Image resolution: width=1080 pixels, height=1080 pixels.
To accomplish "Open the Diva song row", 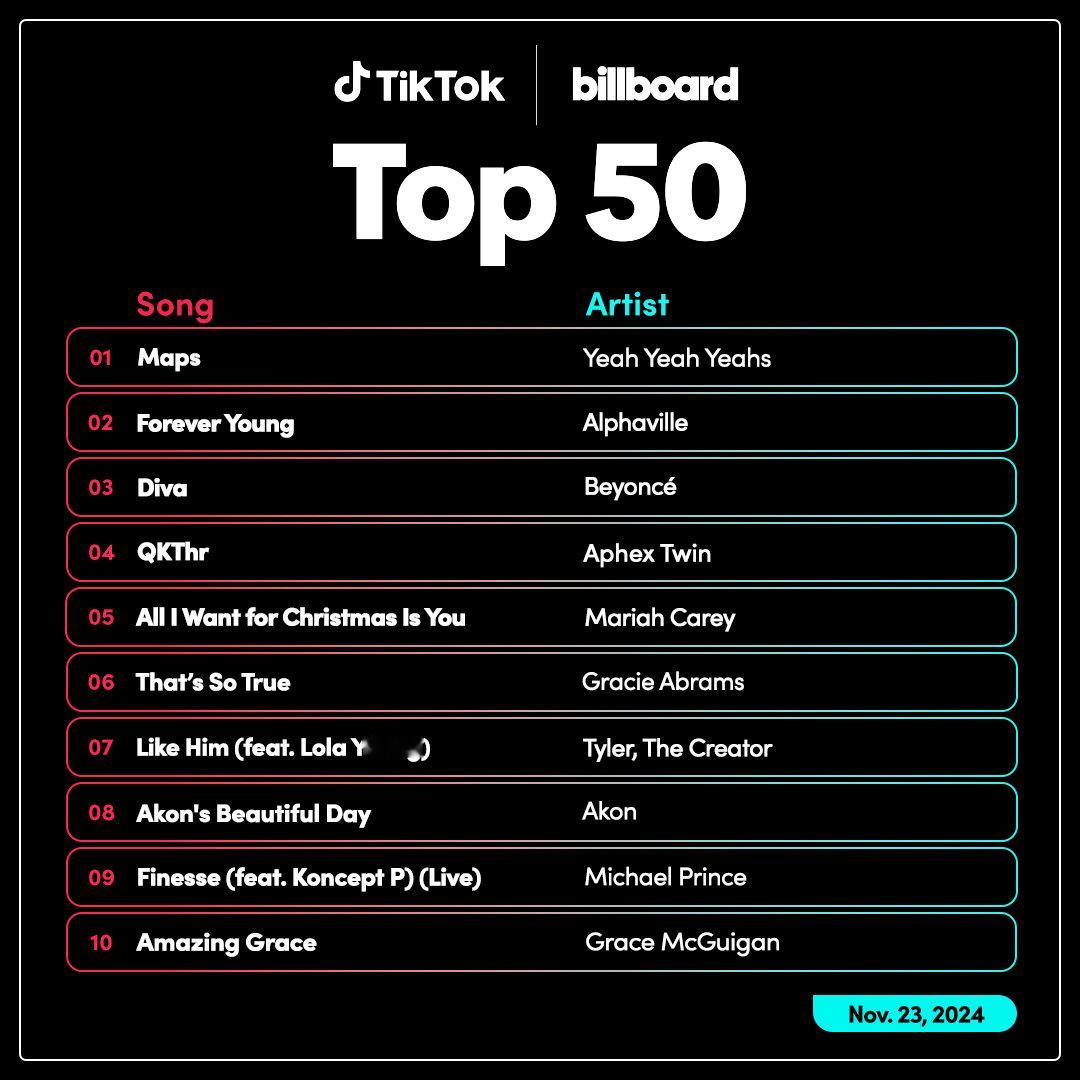I will [541, 487].
